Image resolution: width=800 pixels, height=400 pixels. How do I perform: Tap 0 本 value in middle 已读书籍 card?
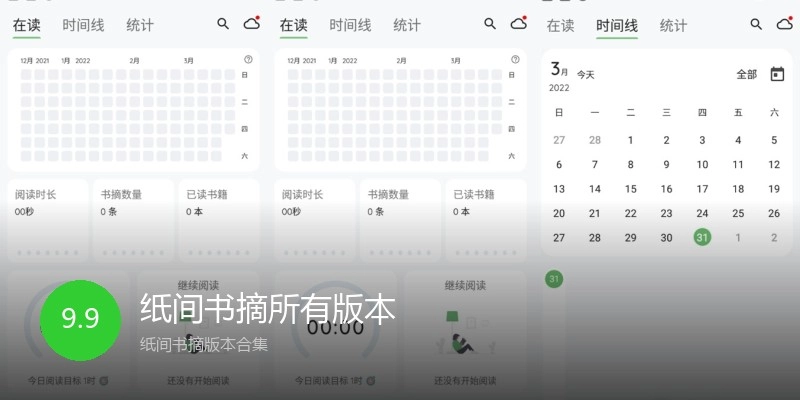461,211
